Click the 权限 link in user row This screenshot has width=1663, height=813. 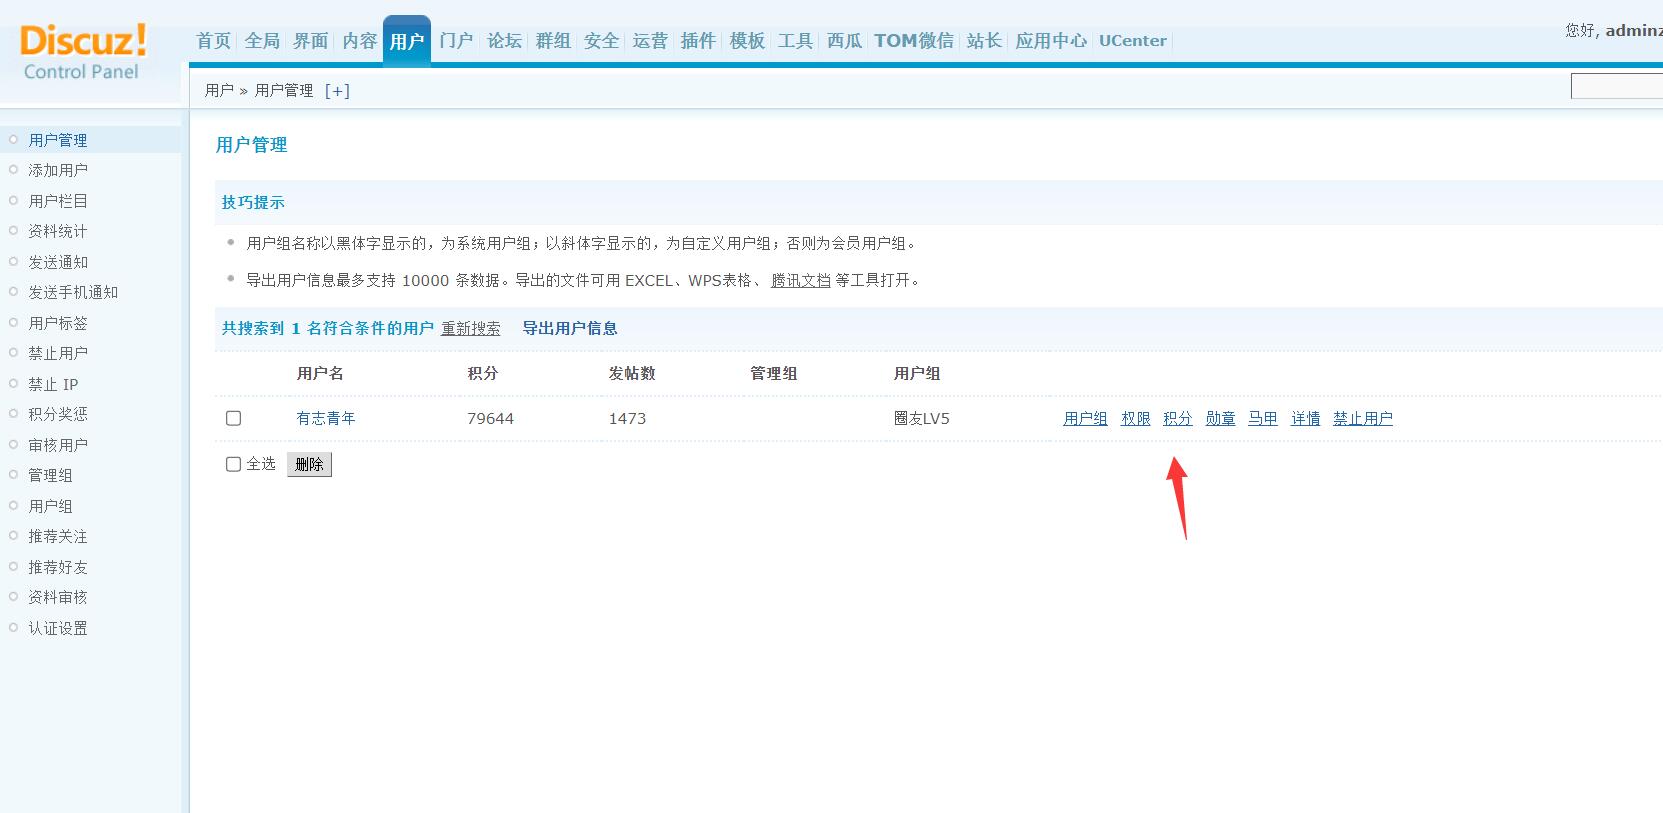click(1135, 418)
